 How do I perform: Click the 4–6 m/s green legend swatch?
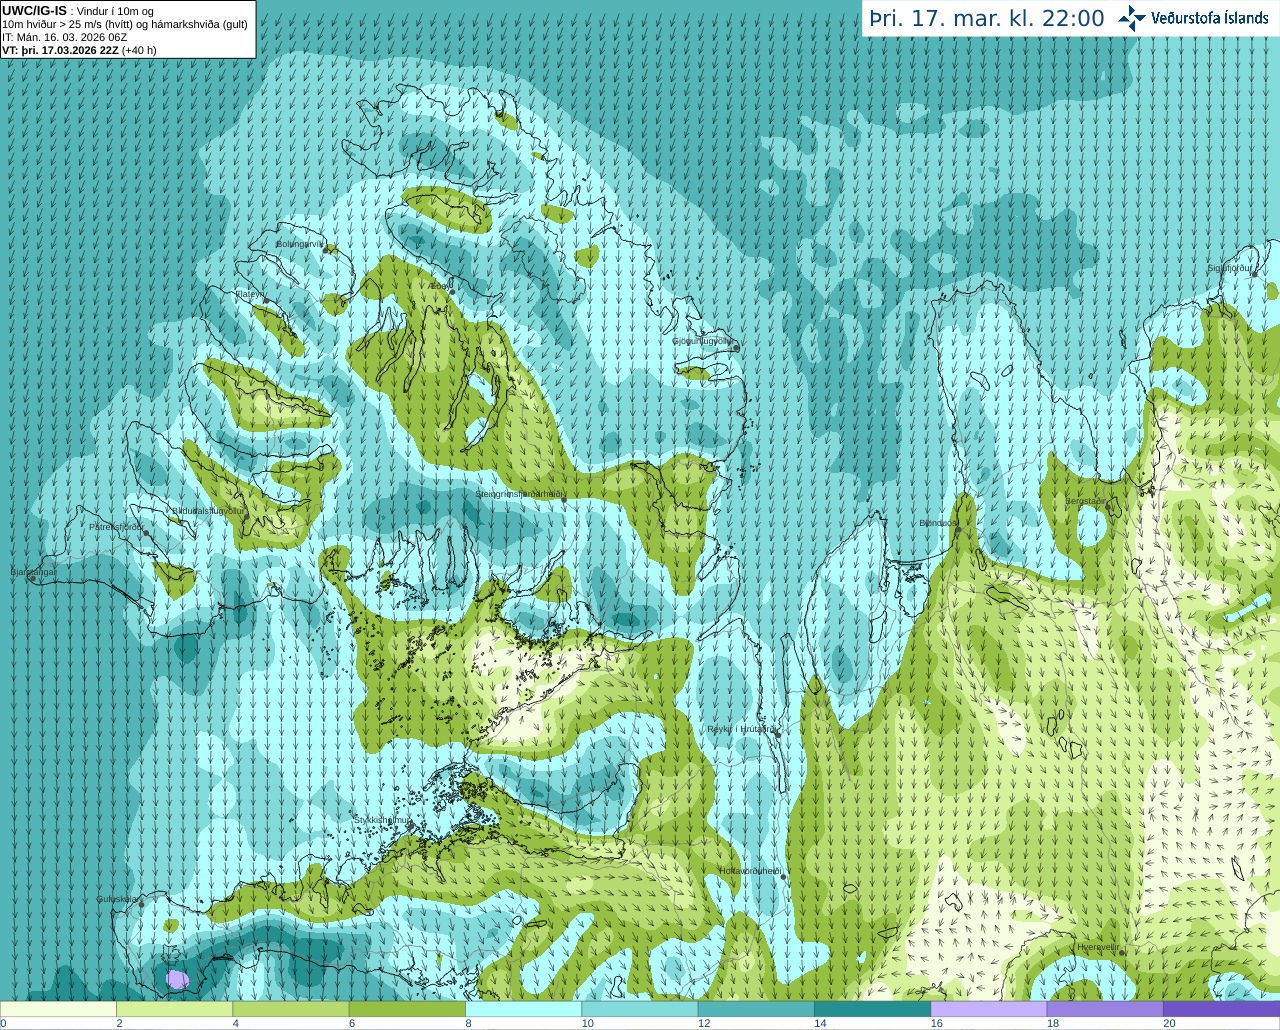291,1009
